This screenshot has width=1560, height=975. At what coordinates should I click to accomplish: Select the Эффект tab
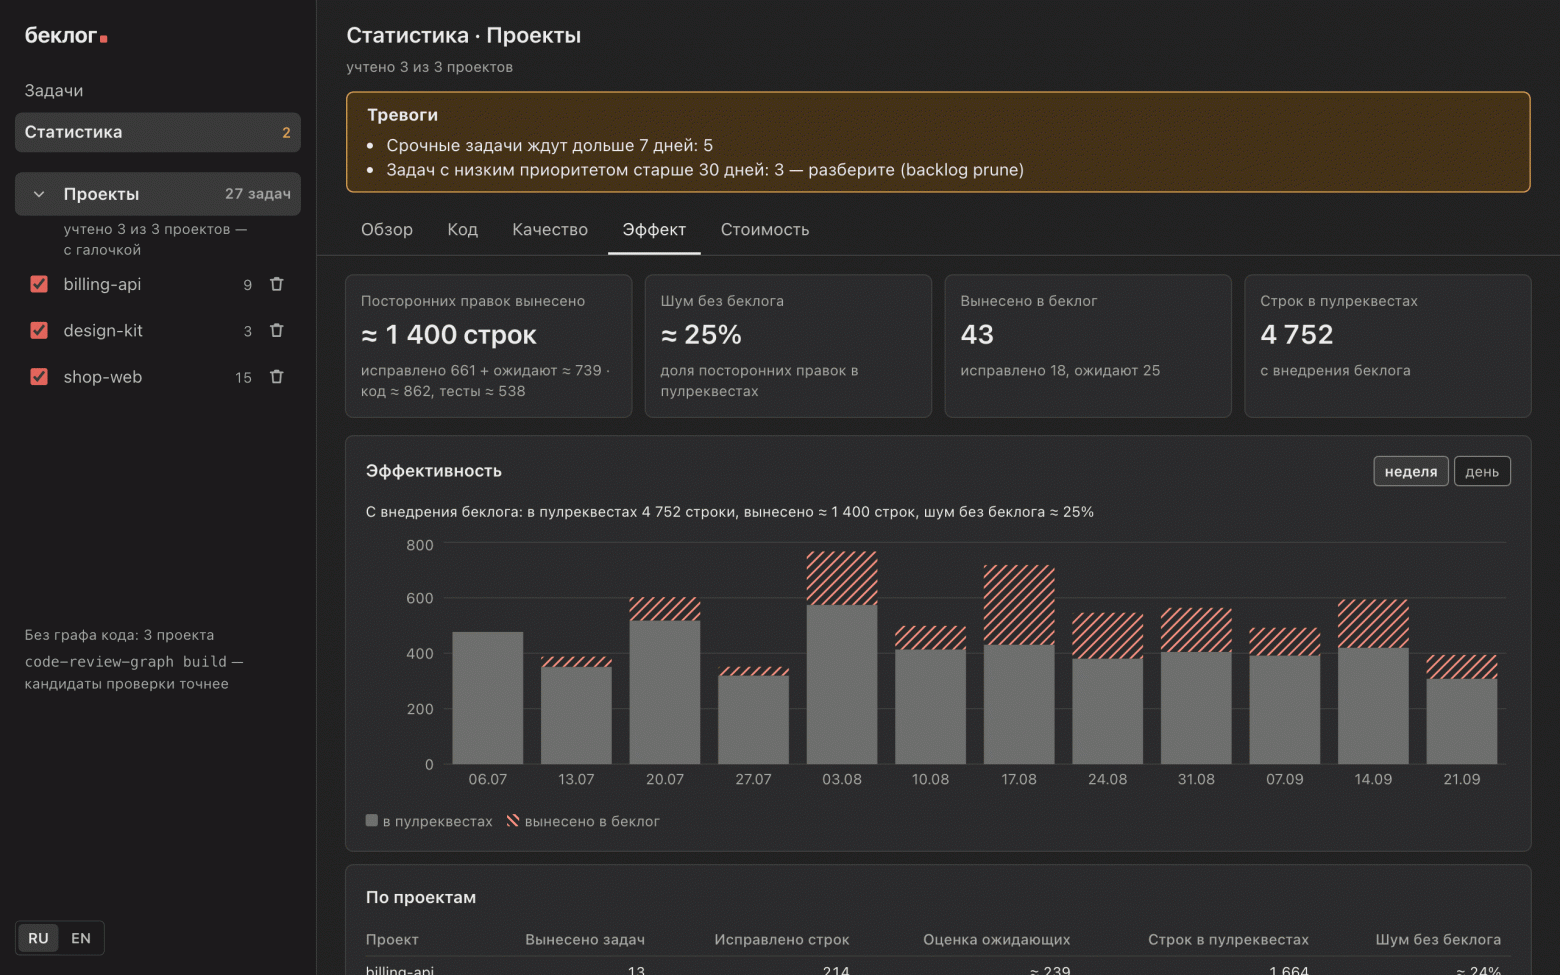point(654,230)
